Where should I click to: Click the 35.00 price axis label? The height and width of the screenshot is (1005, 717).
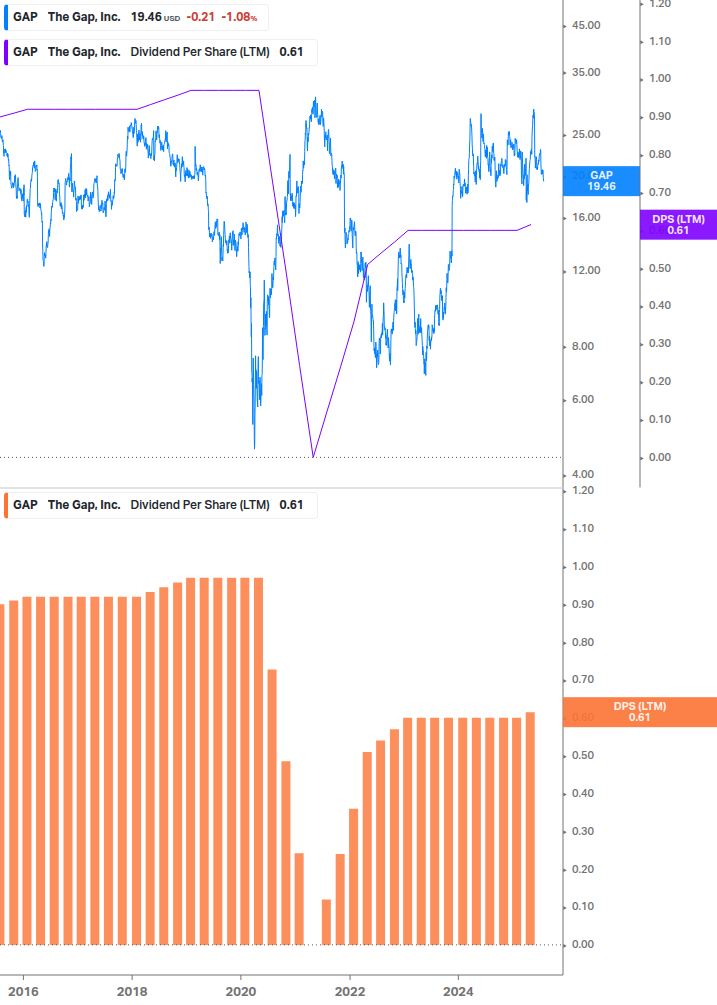point(586,72)
